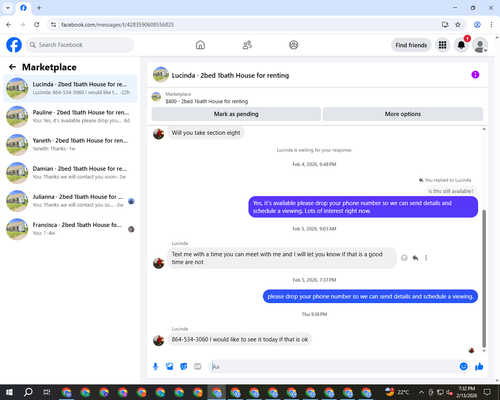Click conversation header title Lucinda
The height and width of the screenshot is (400, 500).
[230, 75]
